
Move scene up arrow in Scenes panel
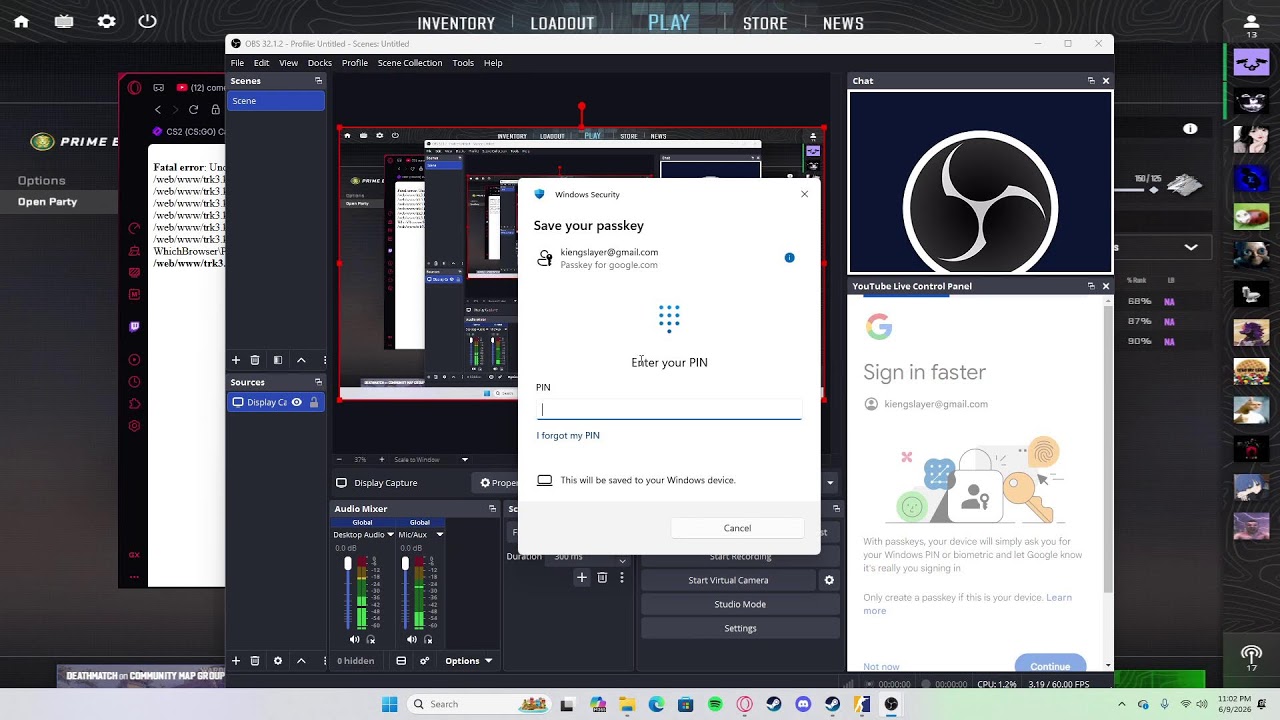click(x=301, y=360)
